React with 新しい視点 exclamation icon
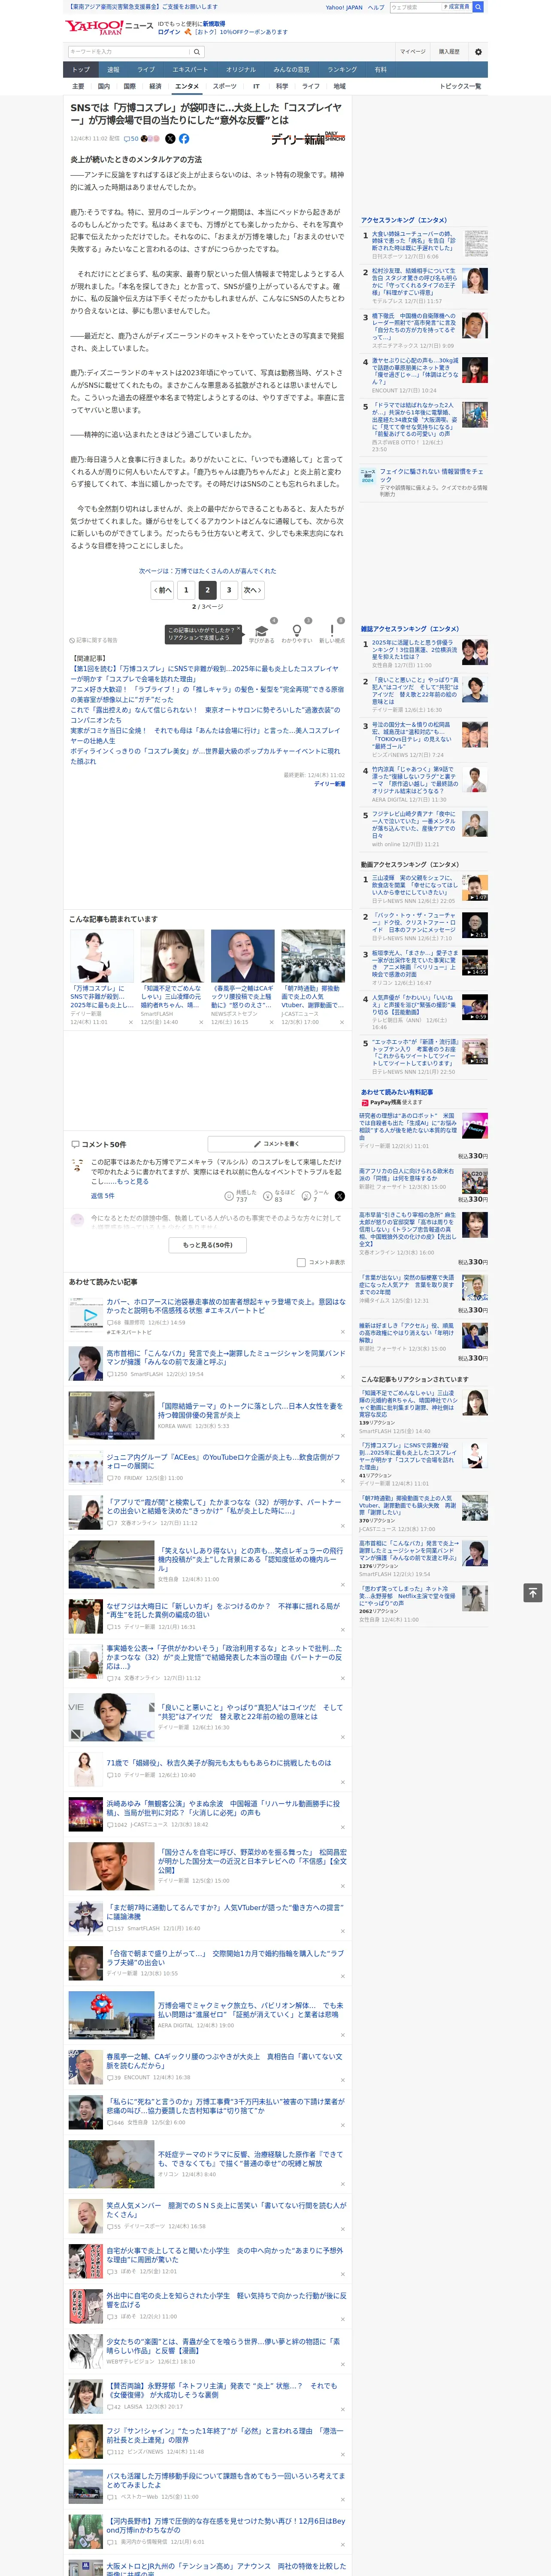This screenshot has width=551, height=2576. tap(332, 632)
